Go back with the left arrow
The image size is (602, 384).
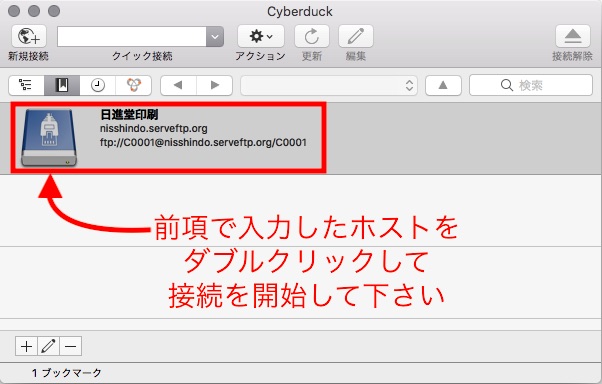pyautogui.click(x=178, y=85)
